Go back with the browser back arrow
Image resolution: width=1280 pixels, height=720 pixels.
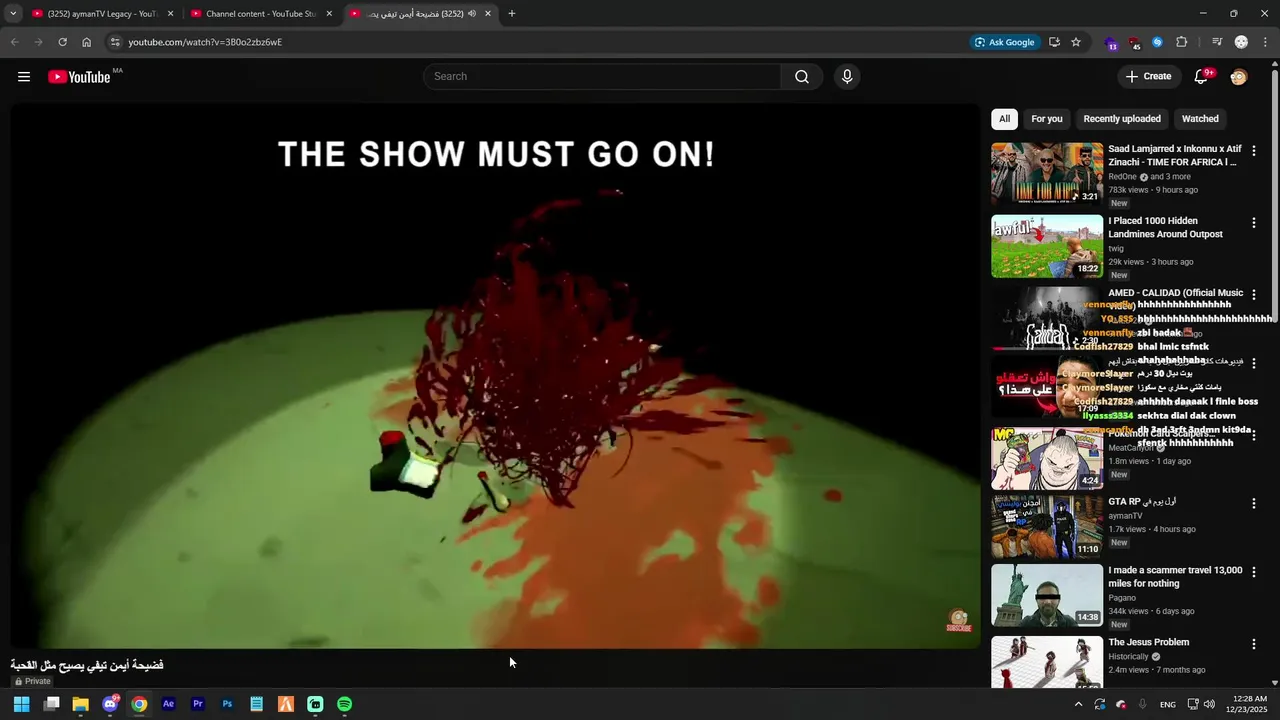pos(14,42)
